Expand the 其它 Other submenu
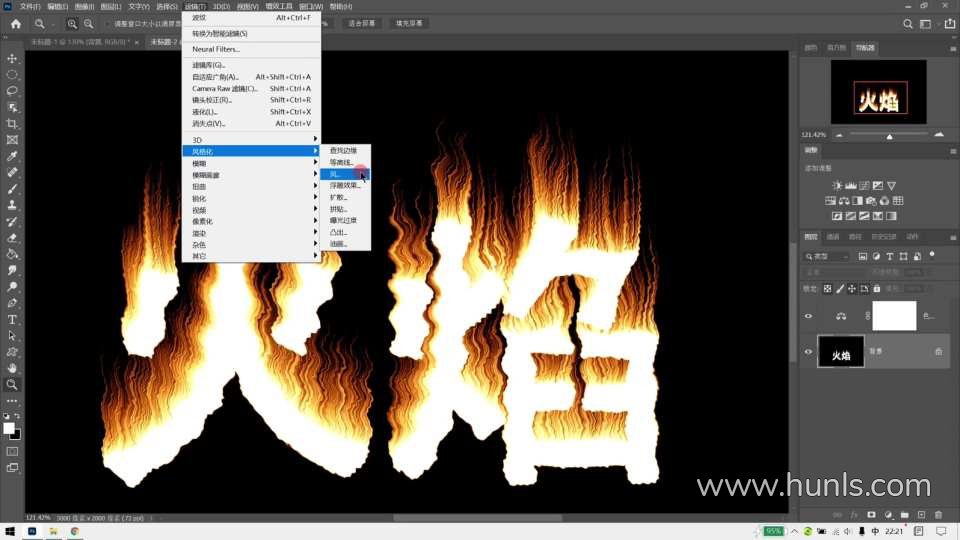960x540 pixels. pos(251,256)
